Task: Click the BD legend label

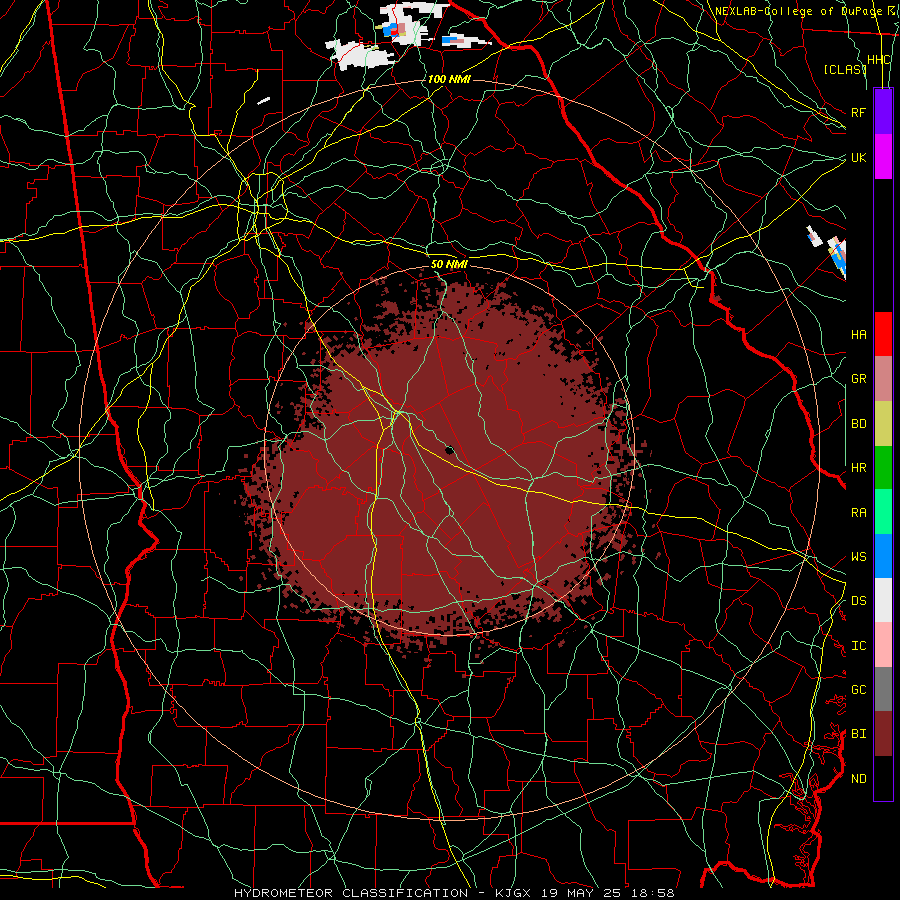Action: 858,424
